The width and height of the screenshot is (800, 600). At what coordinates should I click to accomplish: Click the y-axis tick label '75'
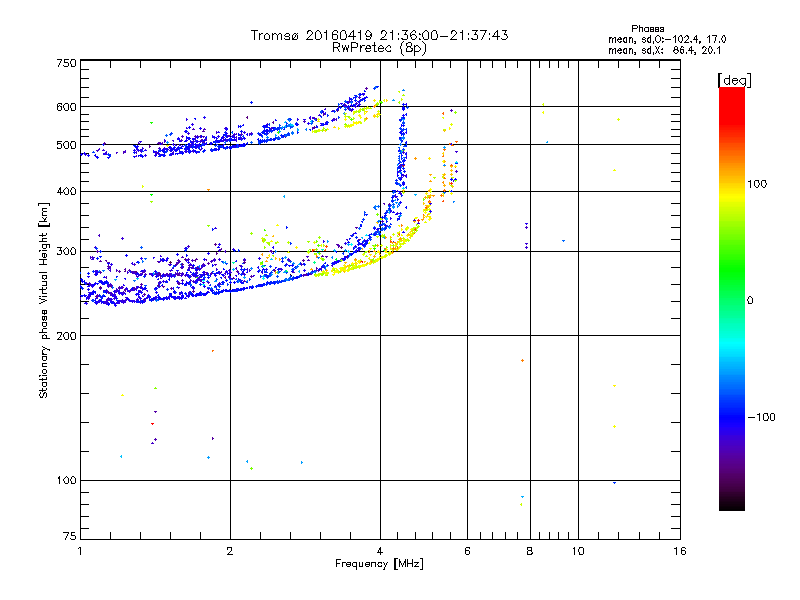click(70, 536)
